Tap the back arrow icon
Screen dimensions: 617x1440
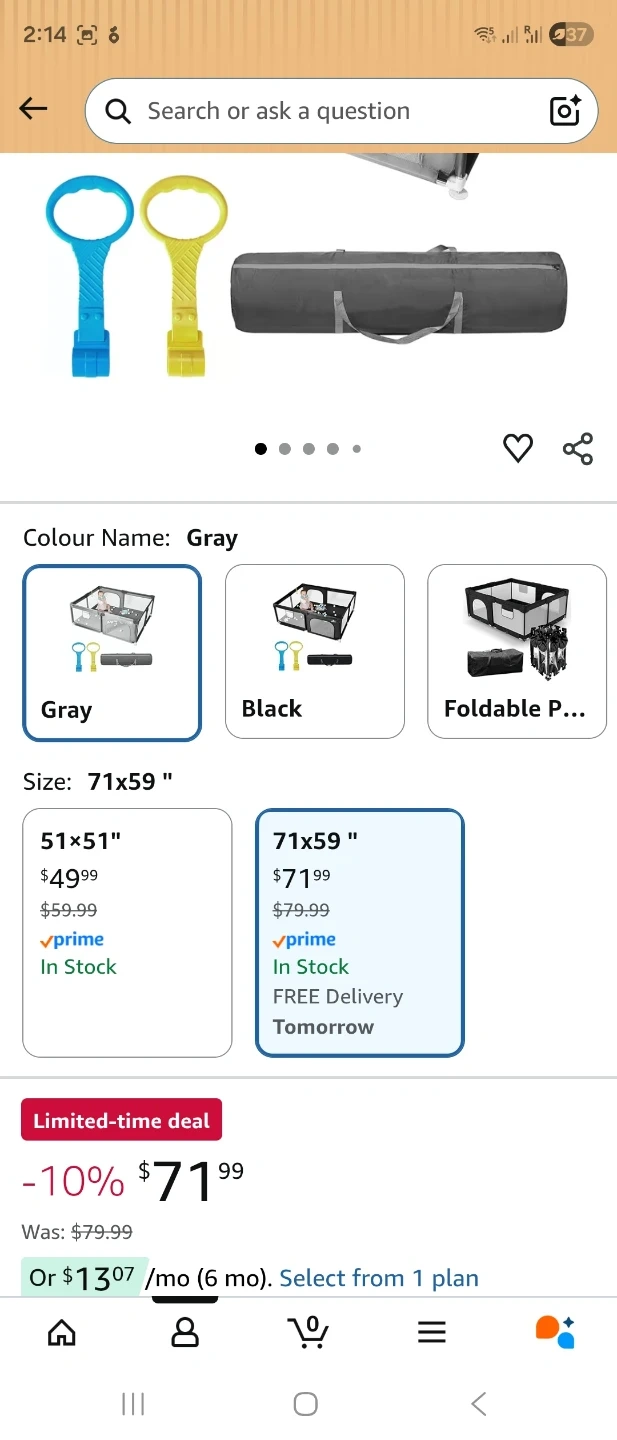33,110
